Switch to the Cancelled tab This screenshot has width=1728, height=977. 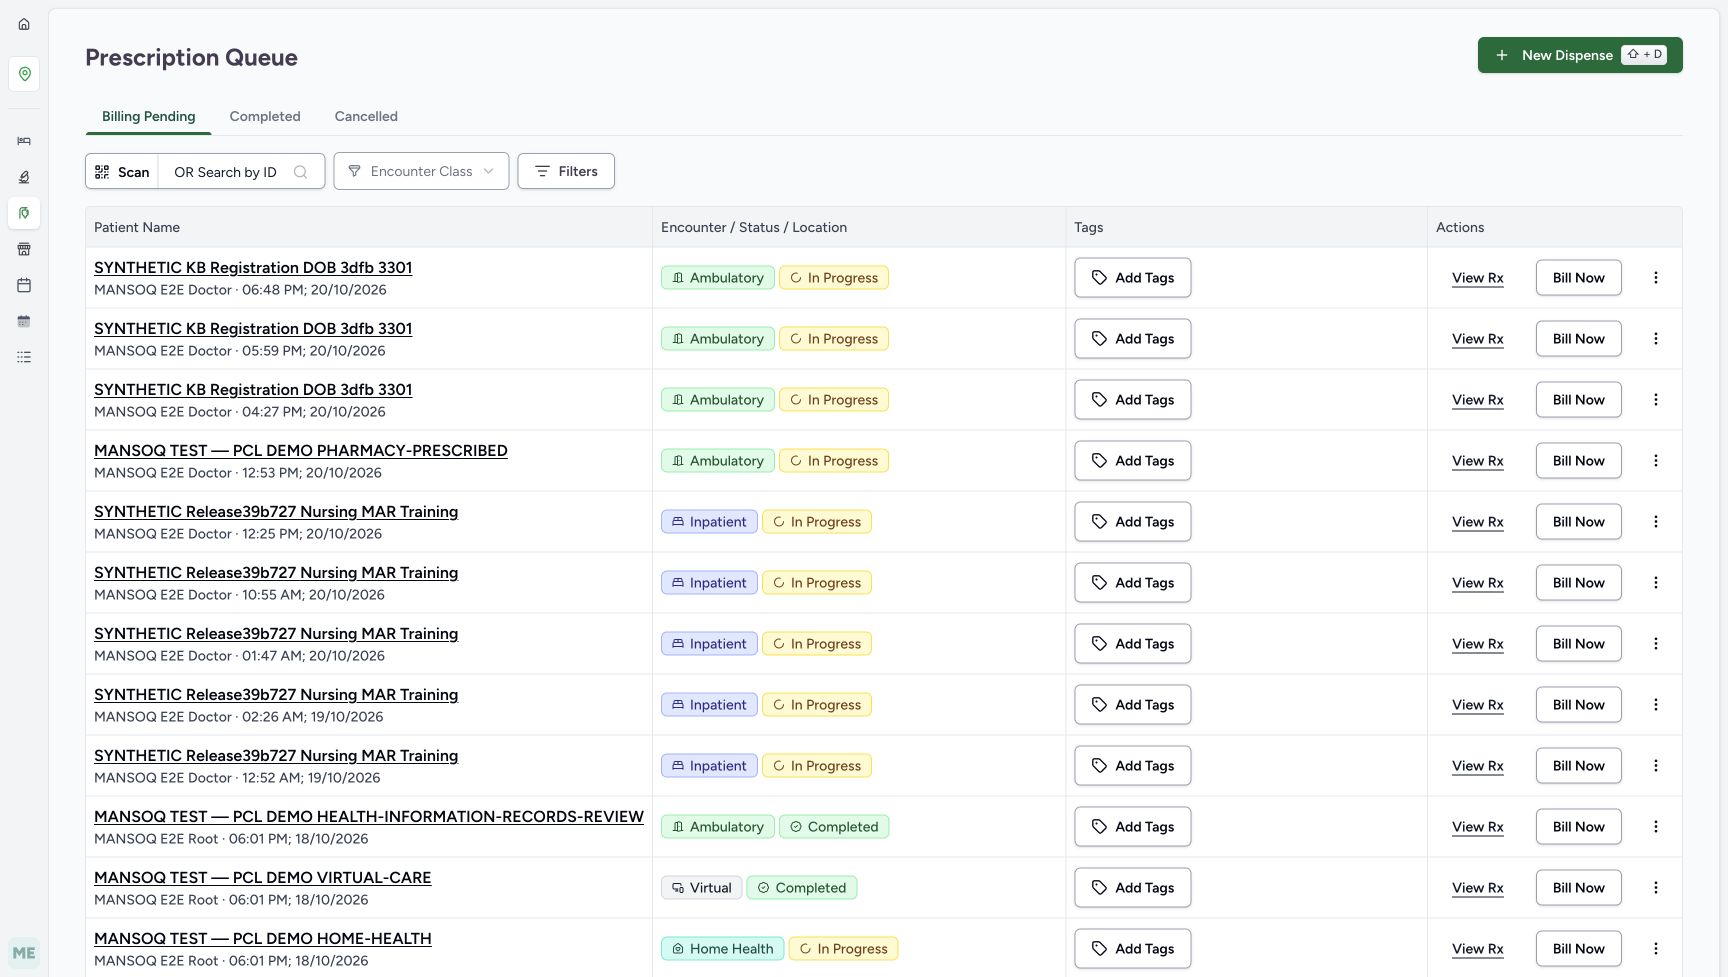click(366, 116)
